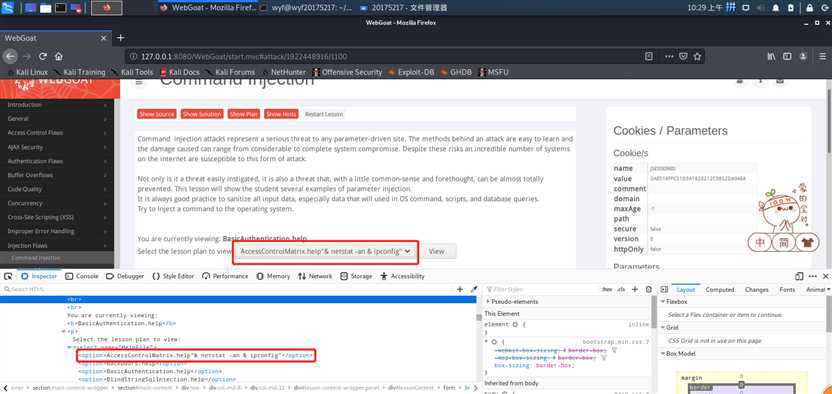Click the Restart Lesson link

point(324,114)
